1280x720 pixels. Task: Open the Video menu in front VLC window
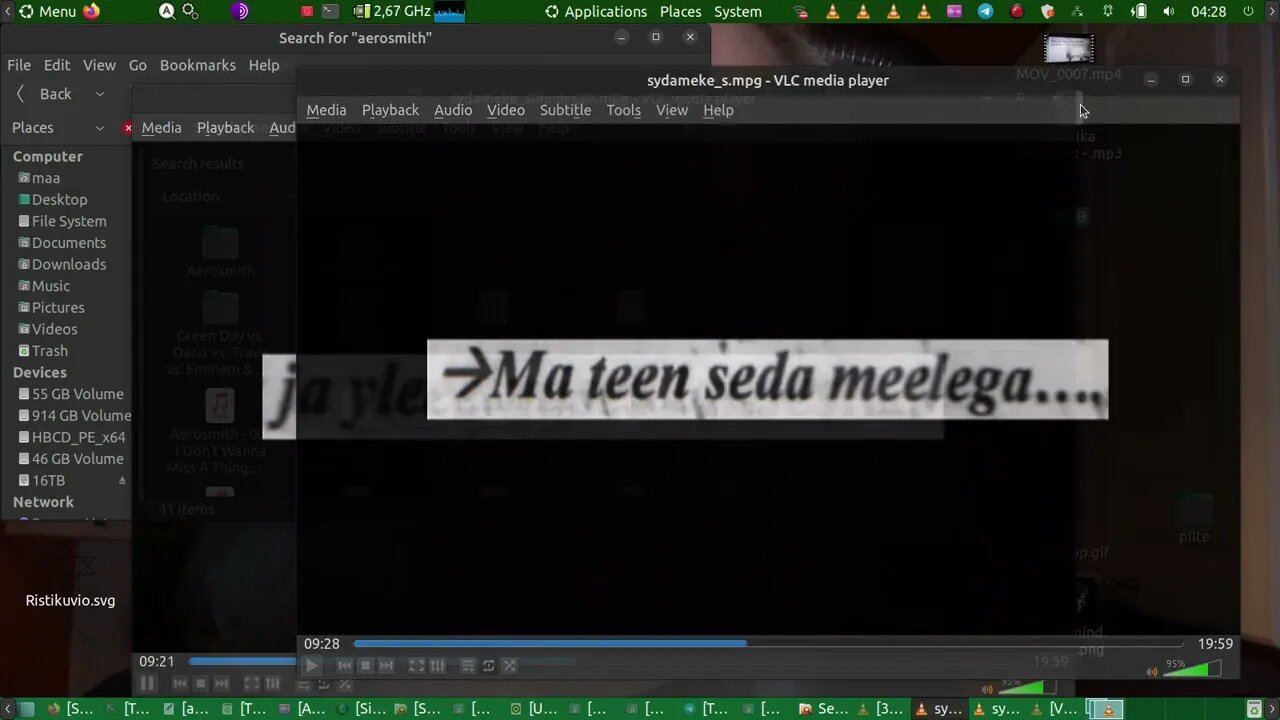506,110
